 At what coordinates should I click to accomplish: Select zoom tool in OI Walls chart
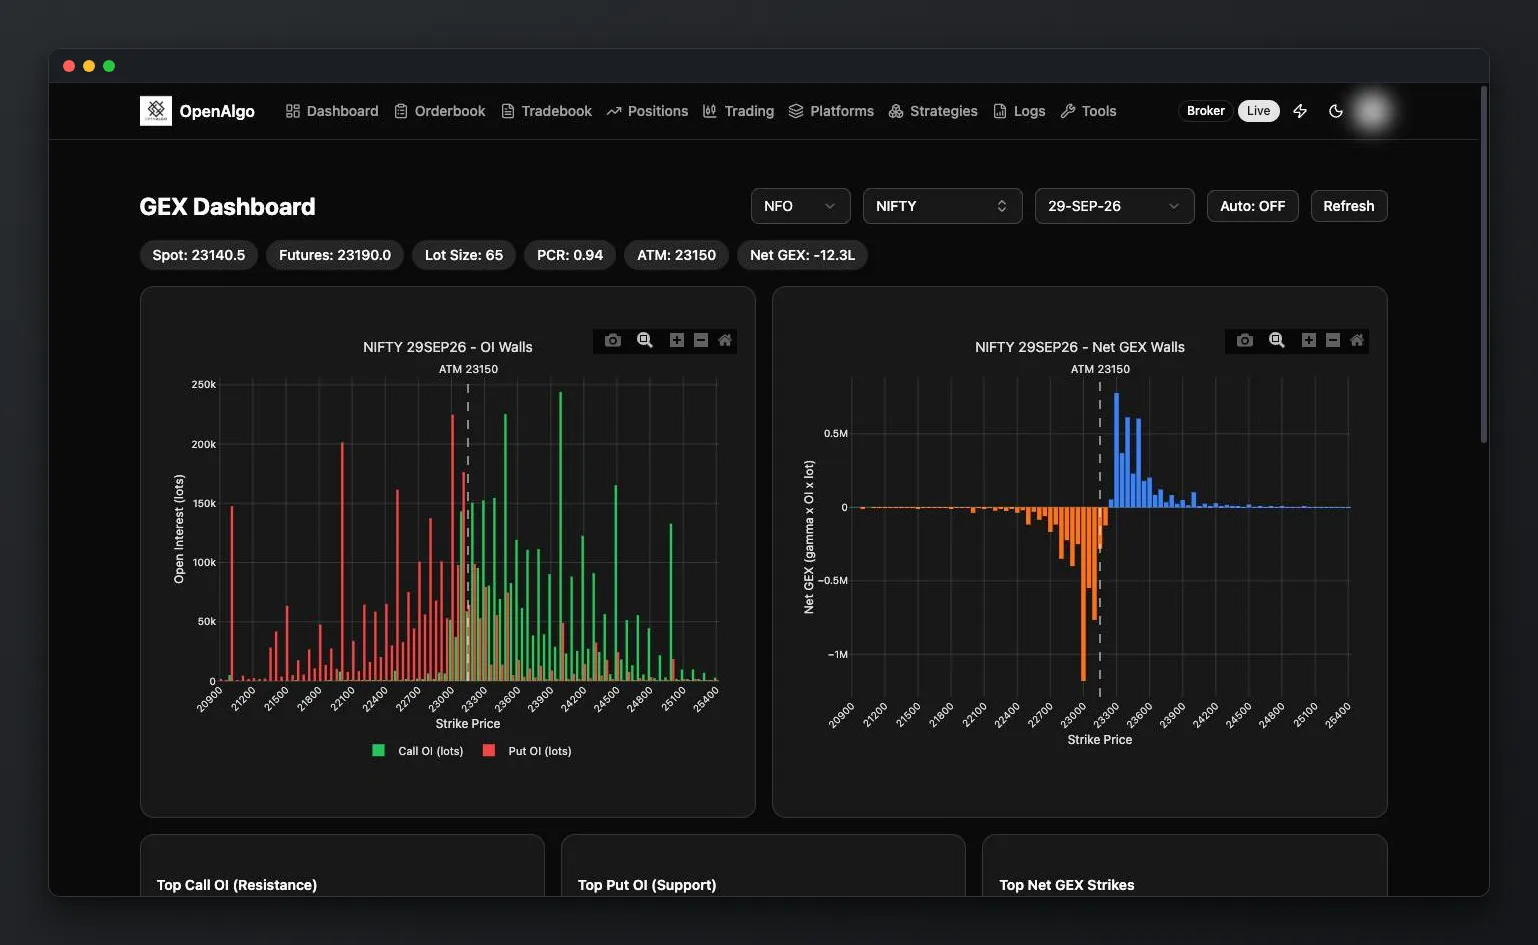tap(645, 340)
